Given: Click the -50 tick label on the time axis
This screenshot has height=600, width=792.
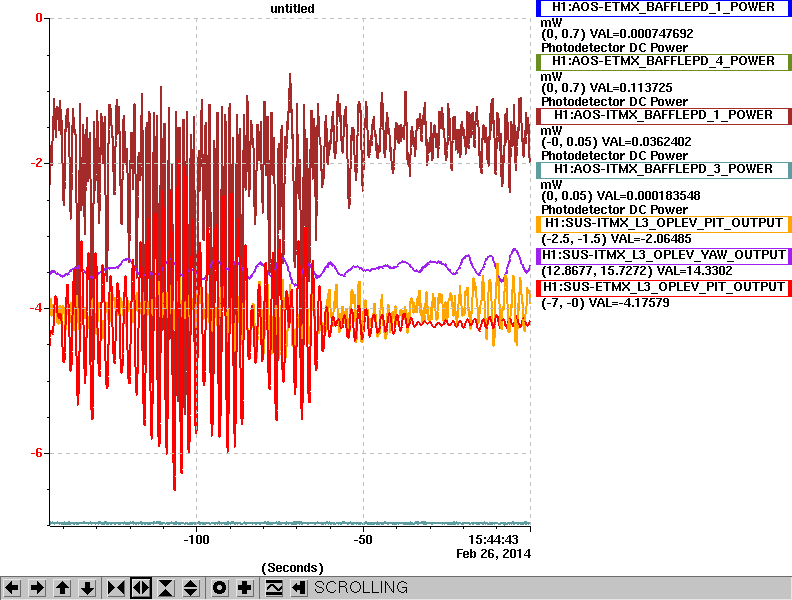Looking at the screenshot, I should tap(363, 540).
